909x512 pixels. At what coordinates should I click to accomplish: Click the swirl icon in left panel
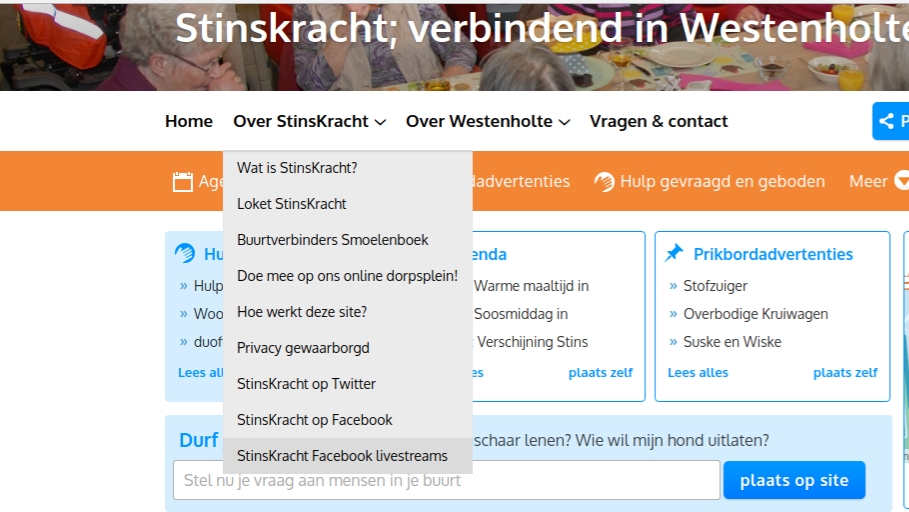(x=185, y=254)
